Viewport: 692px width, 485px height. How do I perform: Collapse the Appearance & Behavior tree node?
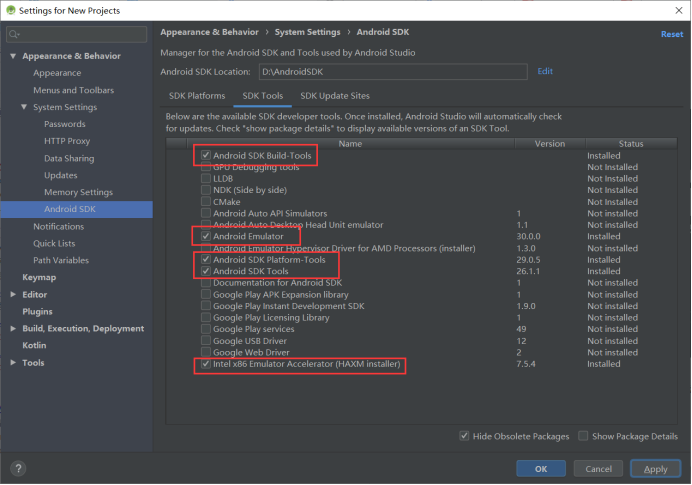tap(13, 56)
